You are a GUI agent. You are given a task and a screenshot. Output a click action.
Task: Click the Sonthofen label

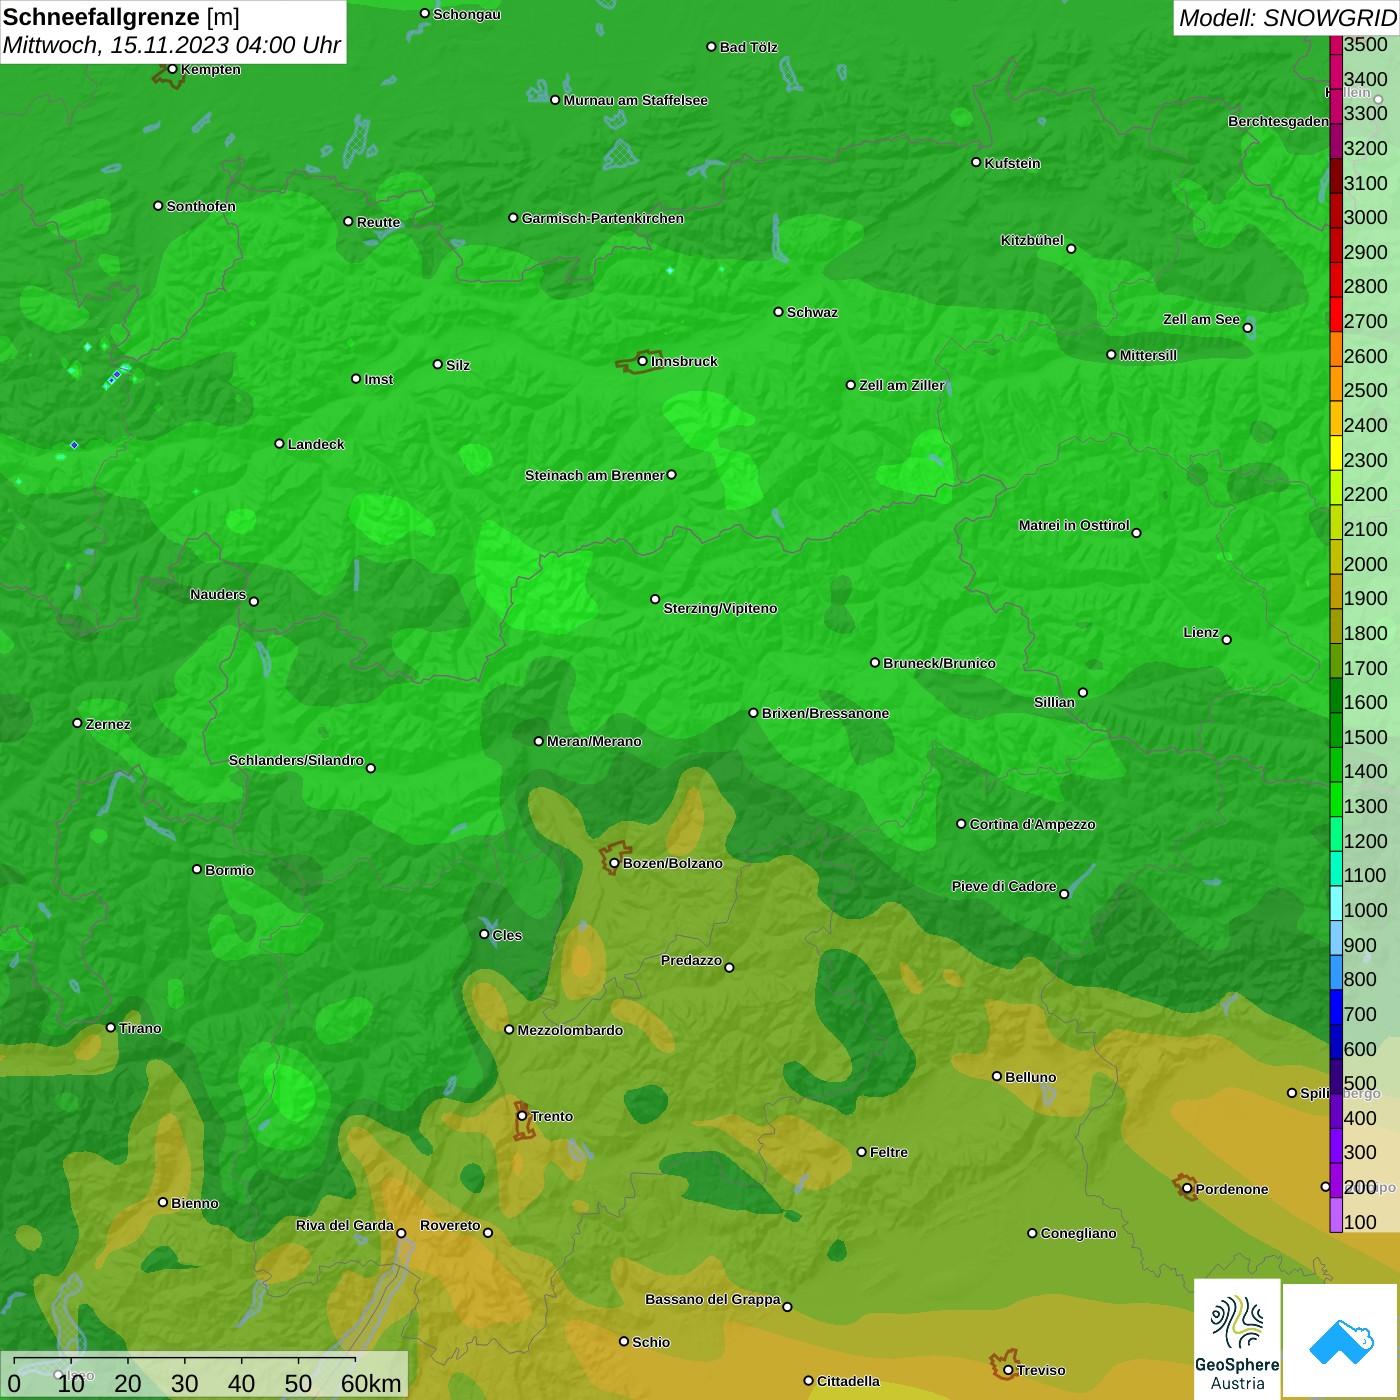coord(201,206)
